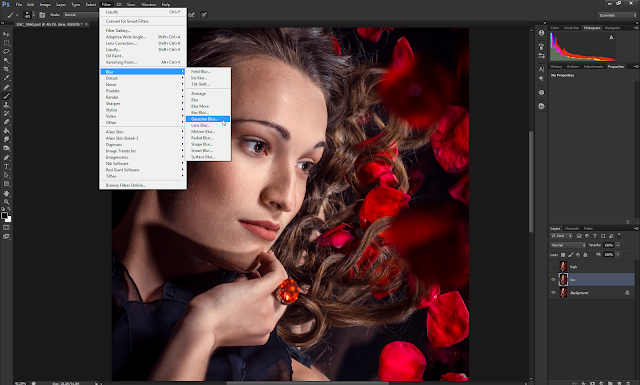Image resolution: width=640 pixels, height=385 pixels.
Task: Toggle pressure for size in options bar
Action: pos(204,15)
